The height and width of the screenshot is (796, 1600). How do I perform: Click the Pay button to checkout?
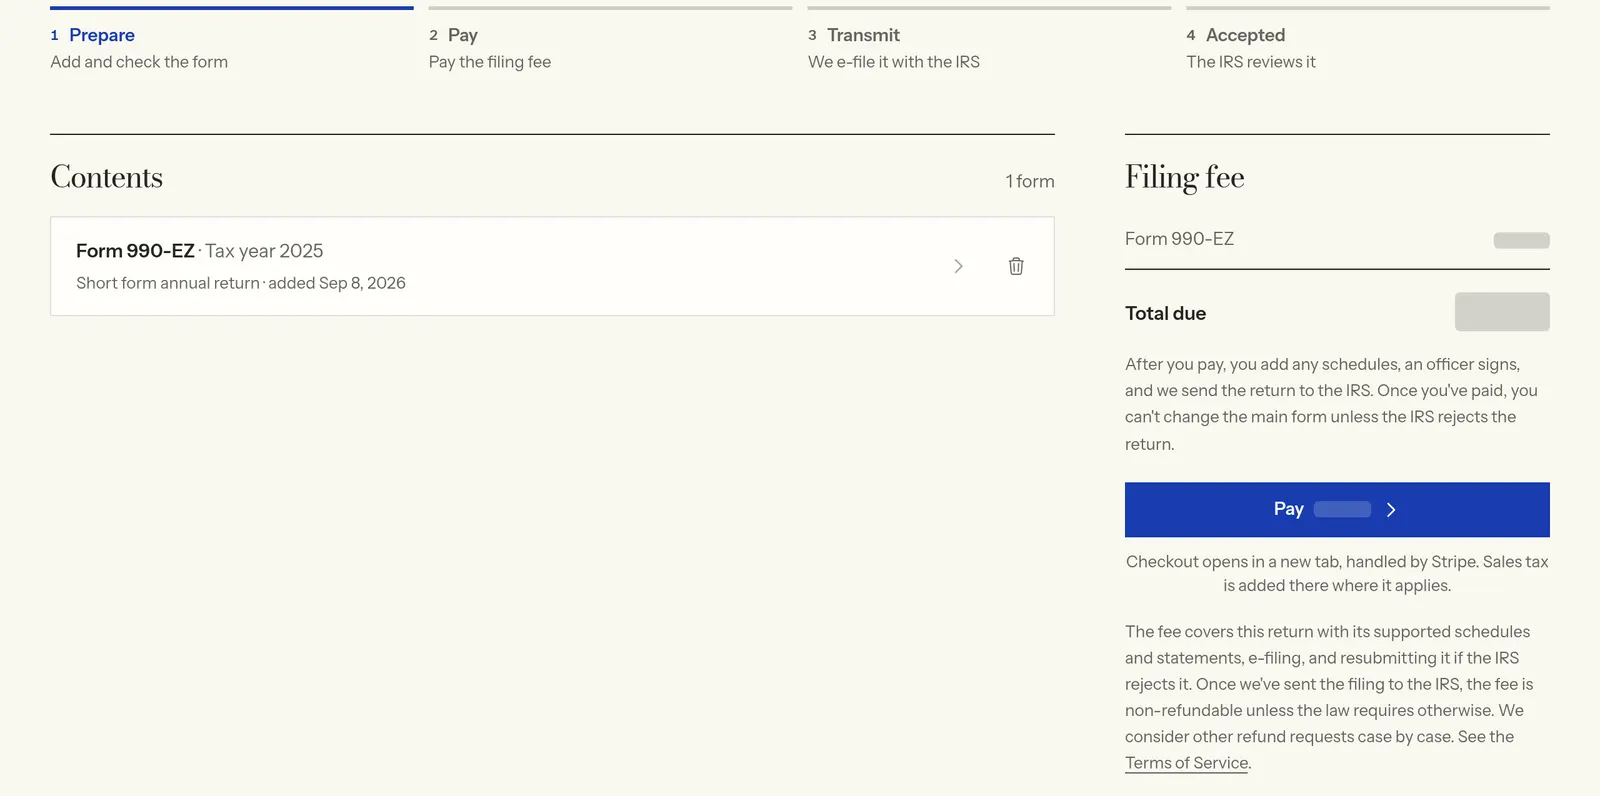click(x=1337, y=510)
